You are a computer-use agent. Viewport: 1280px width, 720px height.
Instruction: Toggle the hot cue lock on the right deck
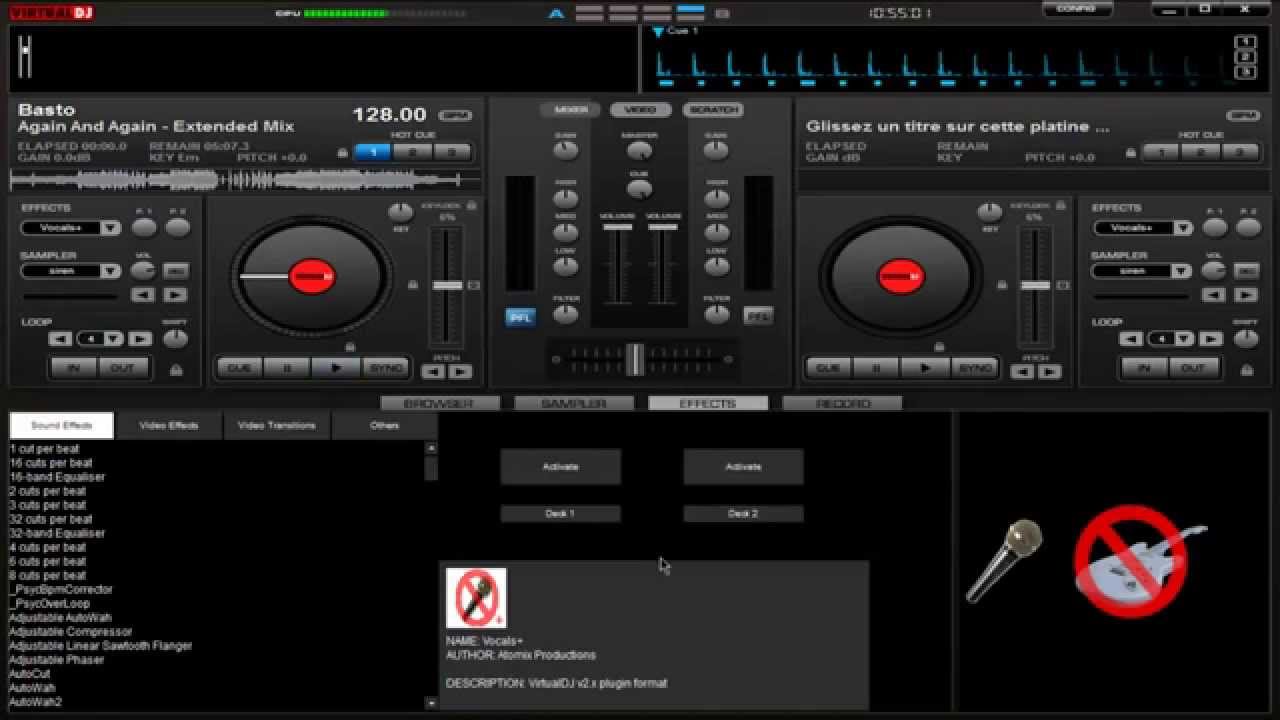click(1131, 153)
